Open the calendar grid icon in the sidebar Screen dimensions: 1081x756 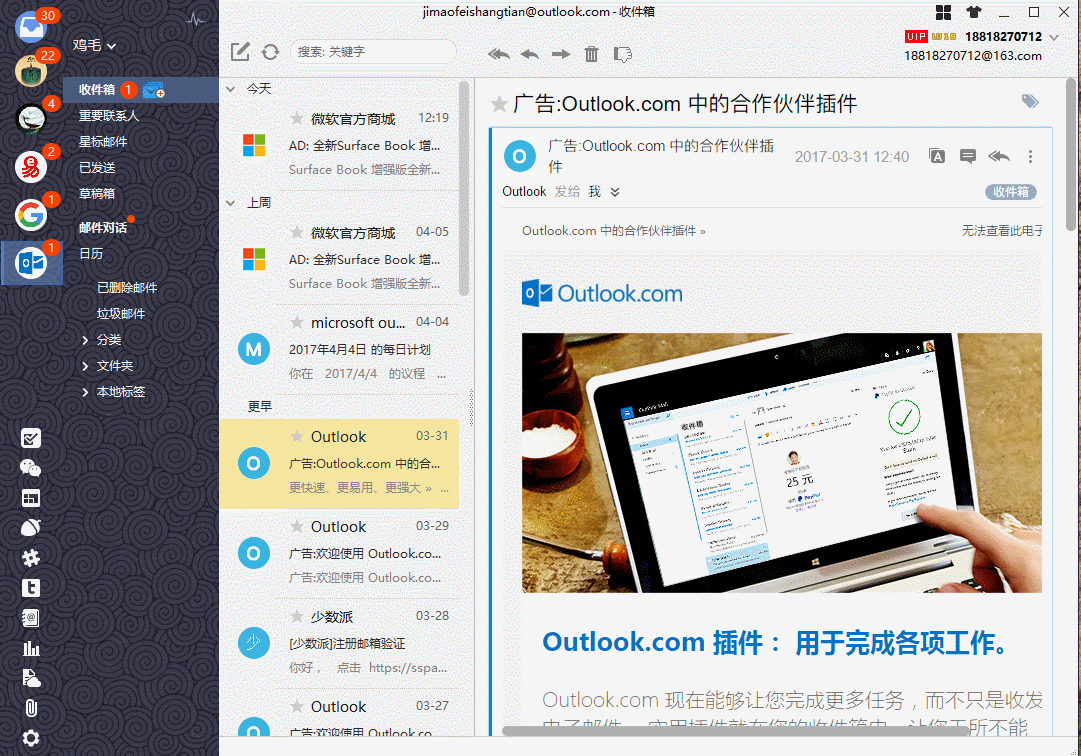tap(31, 498)
